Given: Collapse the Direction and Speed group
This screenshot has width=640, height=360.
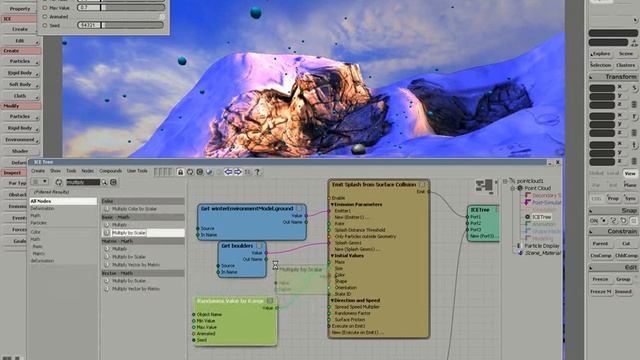Looking at the screenshot, I should tap(332, 300).
